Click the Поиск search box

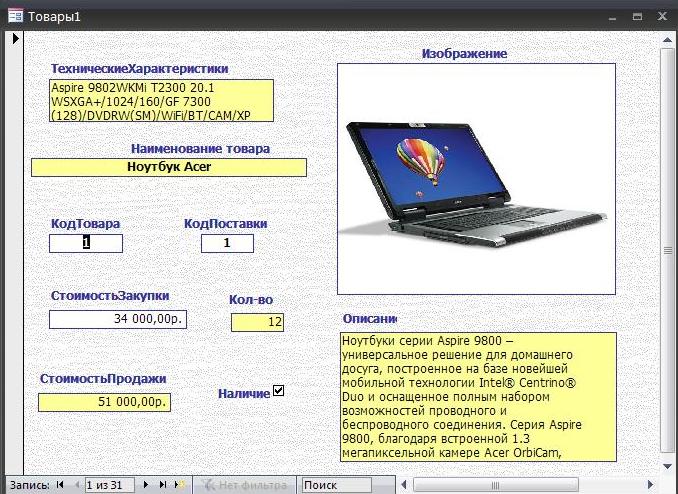coord(337,485)
